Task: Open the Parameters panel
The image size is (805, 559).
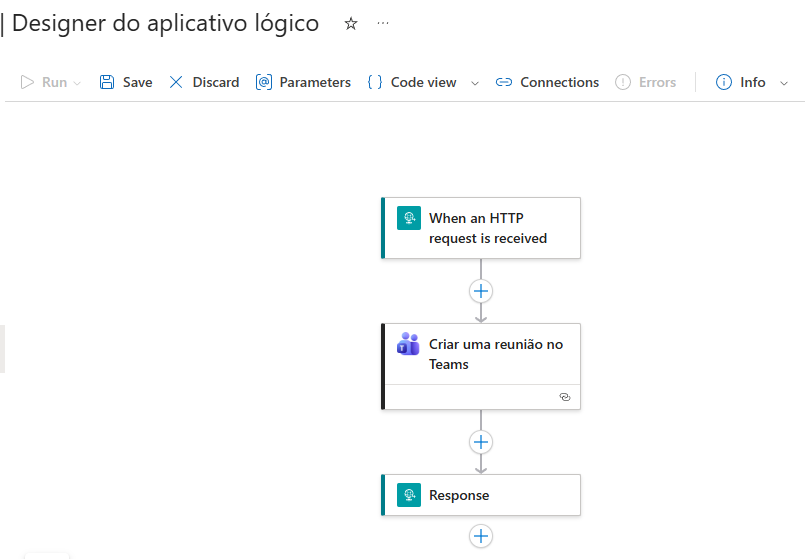Action: tap(303, 83)
